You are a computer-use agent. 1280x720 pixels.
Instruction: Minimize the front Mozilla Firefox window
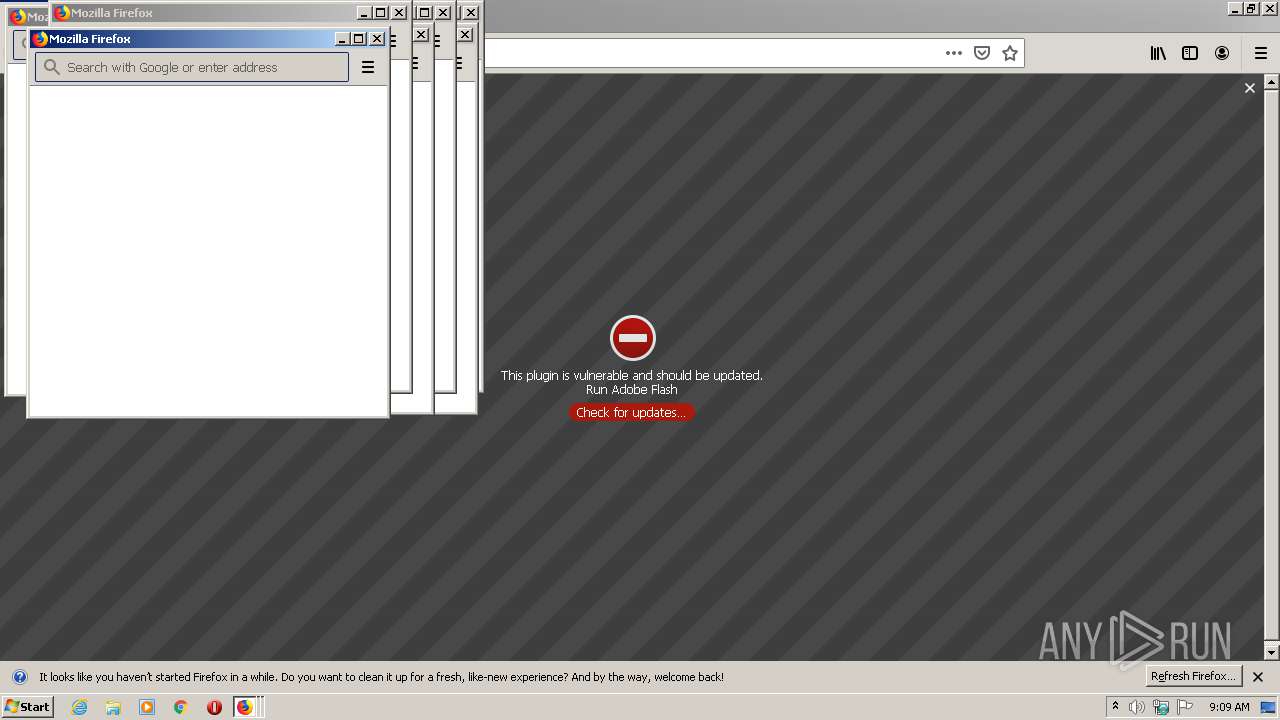coord(342,39)
